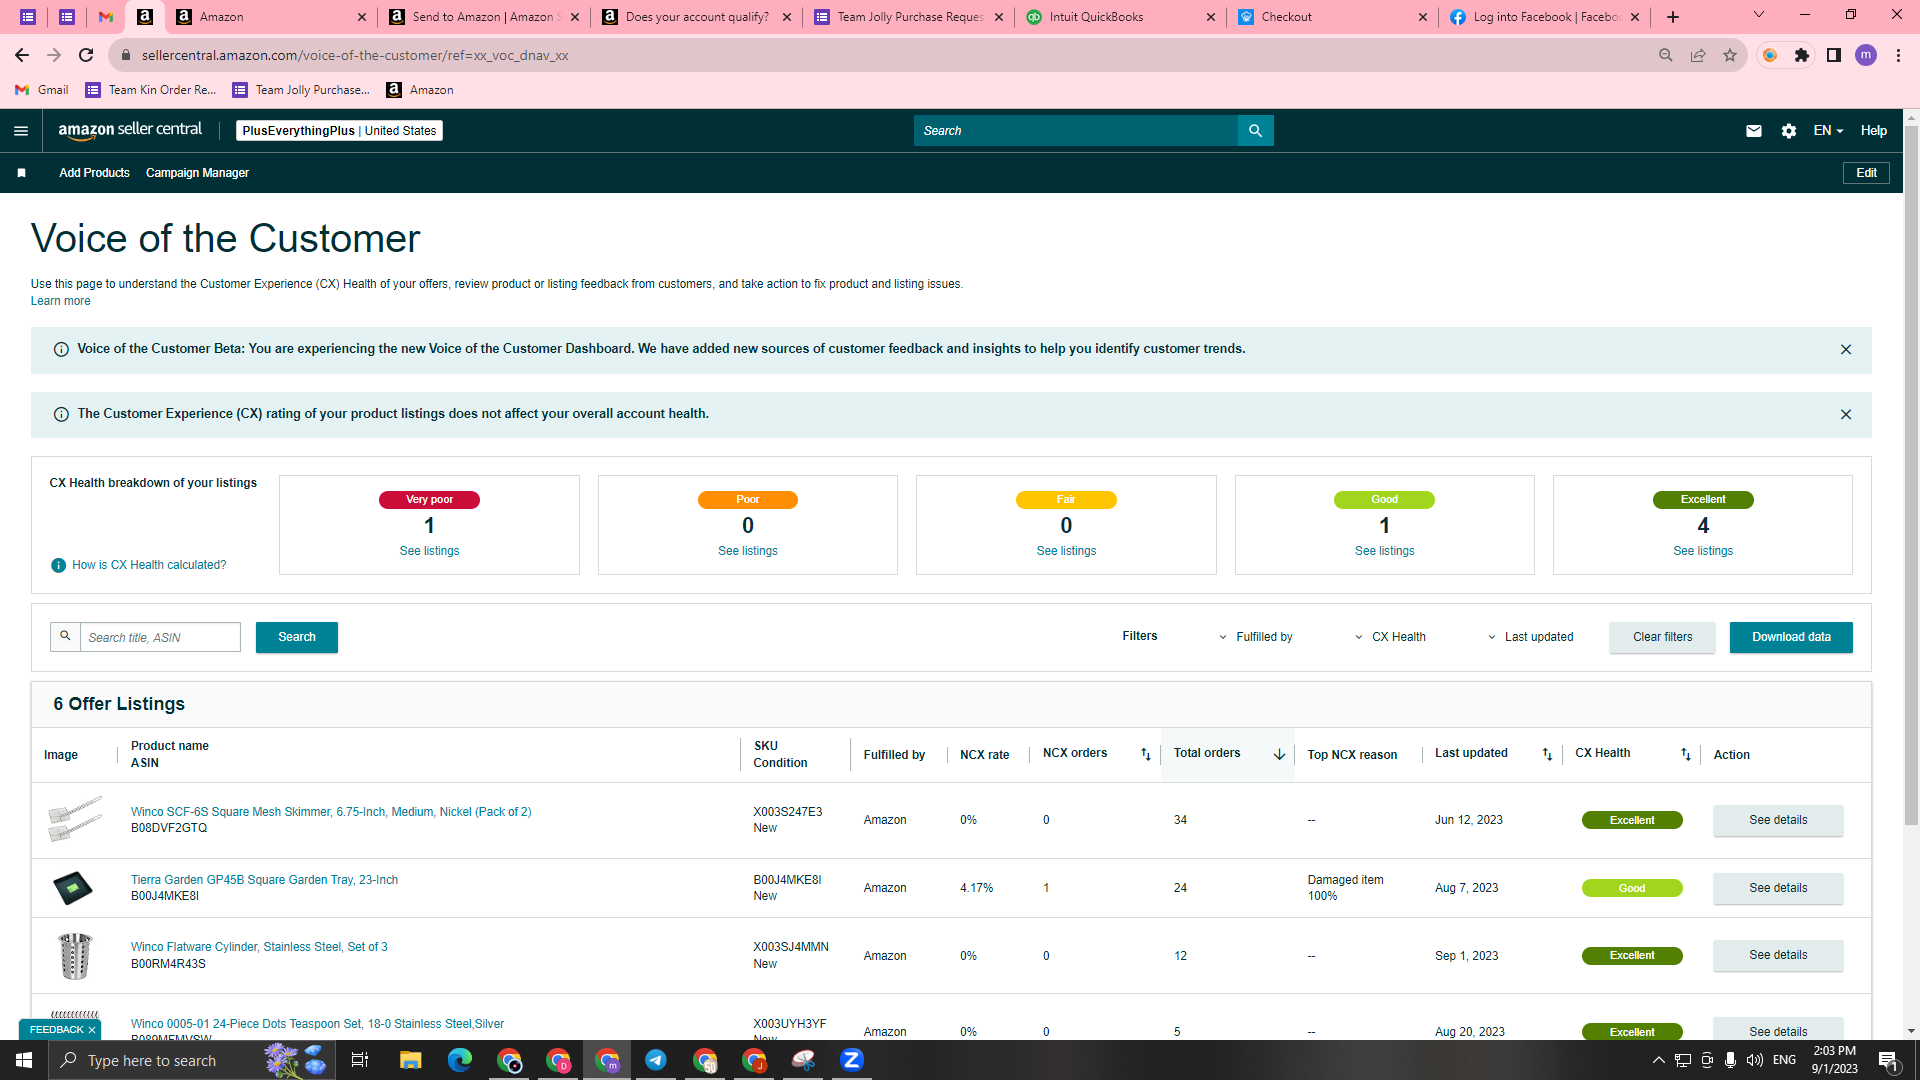Image resolution: width=1920 pixels, height=1080 pixels.
Task: Click the Search title, ASIN input field
Action: pos(160,637)
